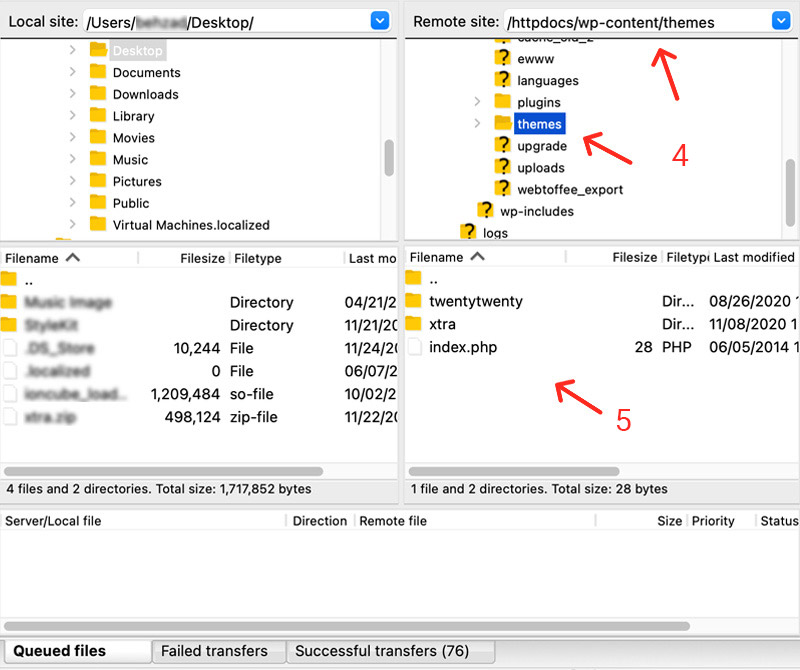Click the unknown-folder icon next to wp-includes
Screen dimensions: 800x670
pos(486,211)
